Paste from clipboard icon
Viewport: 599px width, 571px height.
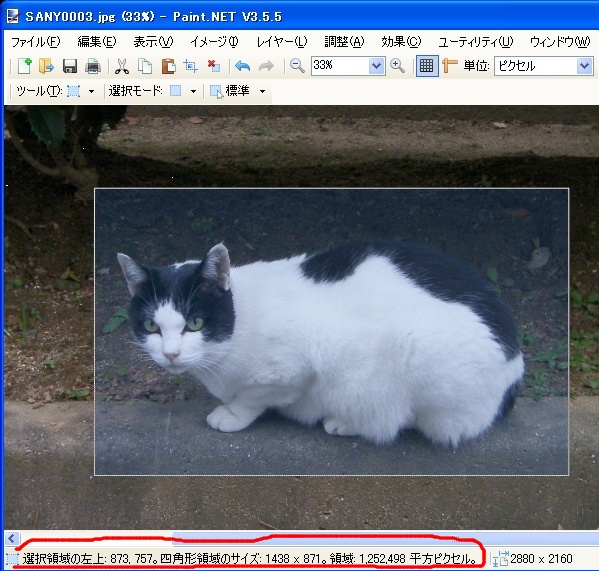(x=168, y=66)
